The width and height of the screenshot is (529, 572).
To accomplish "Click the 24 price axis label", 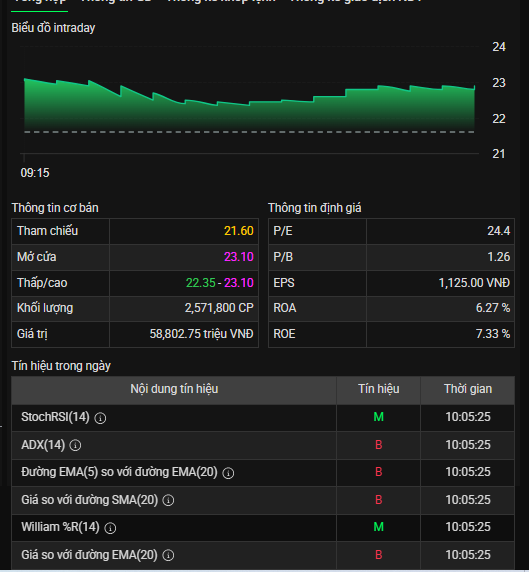I will pyautogui.click(x=499, y=47).
